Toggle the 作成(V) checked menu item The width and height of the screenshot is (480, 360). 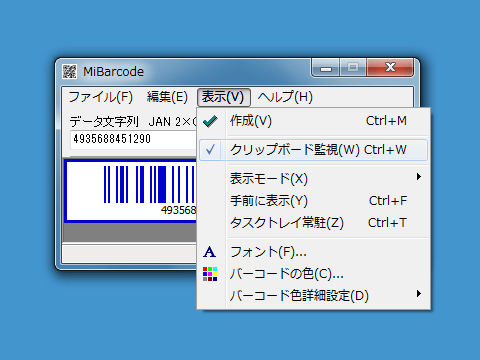(x=313, y=121)
